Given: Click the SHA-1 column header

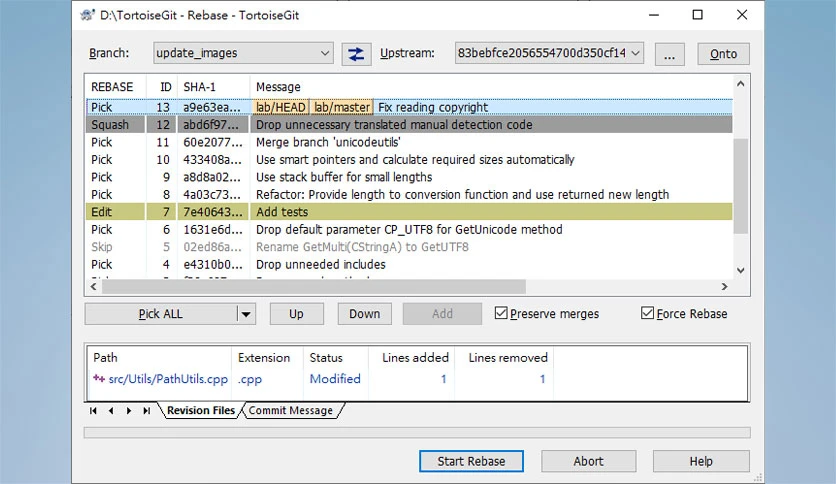Looking at the screenshot, I should (214, 86).
